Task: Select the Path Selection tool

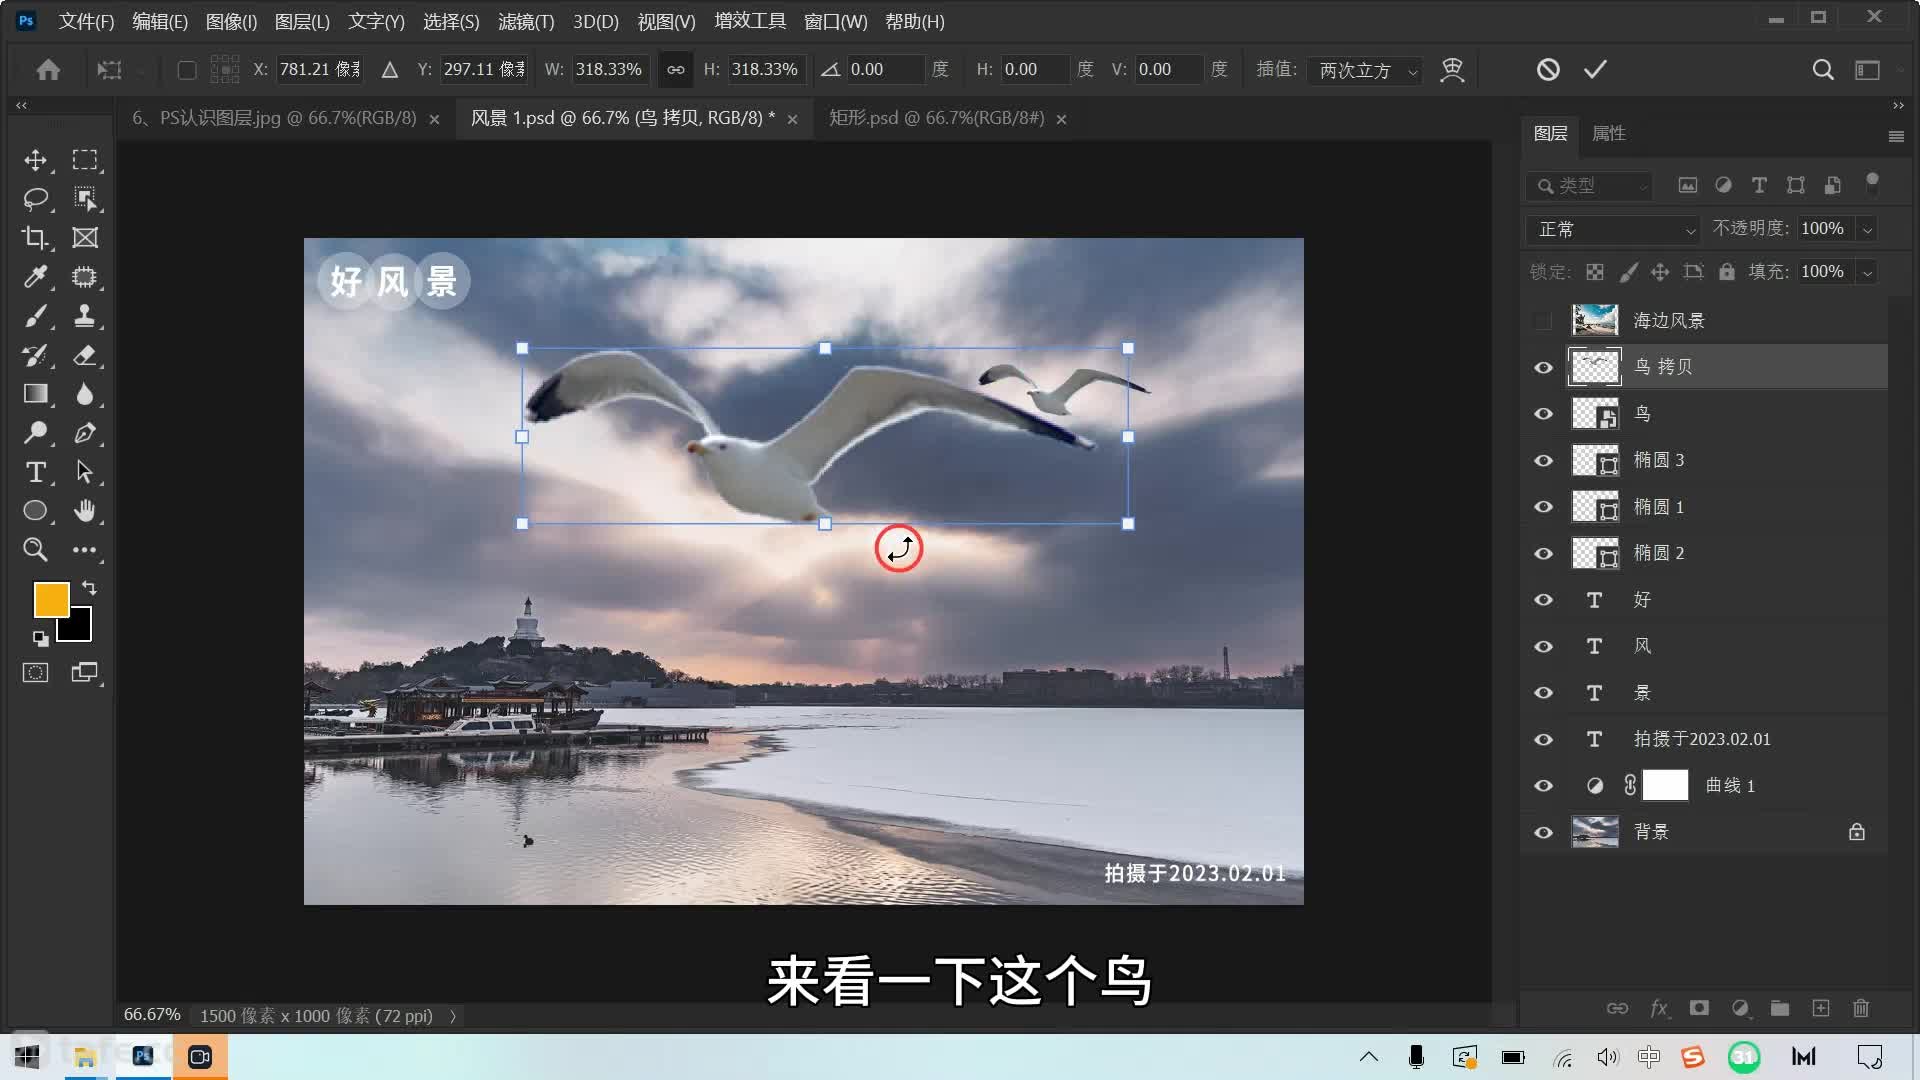Action: tap(85, 472)
